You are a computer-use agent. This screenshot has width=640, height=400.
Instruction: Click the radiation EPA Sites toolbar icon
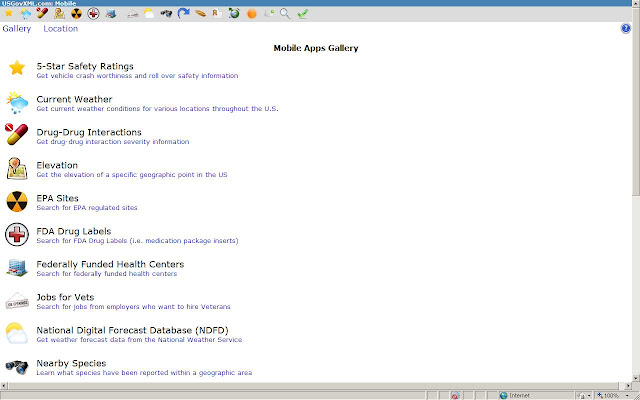tap(76, 14)
